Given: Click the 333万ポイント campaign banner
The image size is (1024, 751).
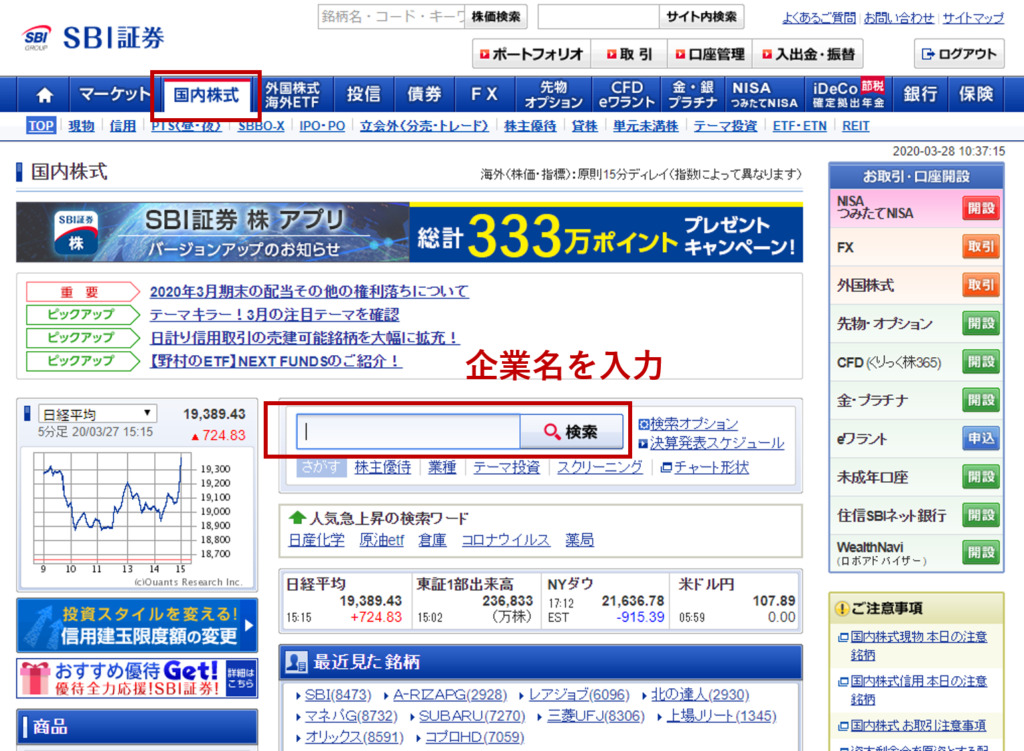Looking at the screenshot, I should click(606, 233).
